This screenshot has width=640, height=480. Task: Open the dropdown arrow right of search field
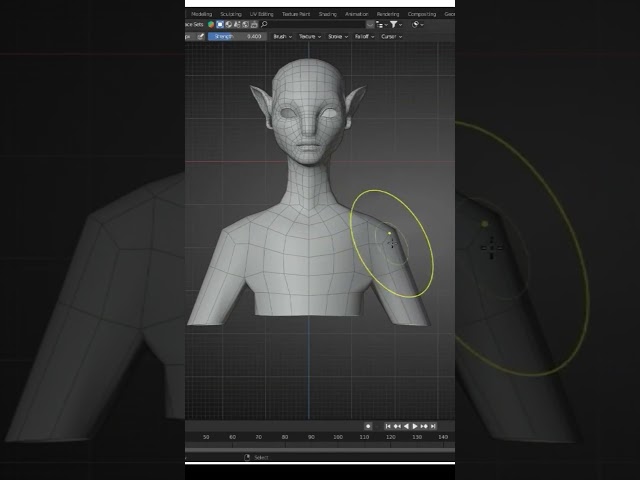click(370, 25)
